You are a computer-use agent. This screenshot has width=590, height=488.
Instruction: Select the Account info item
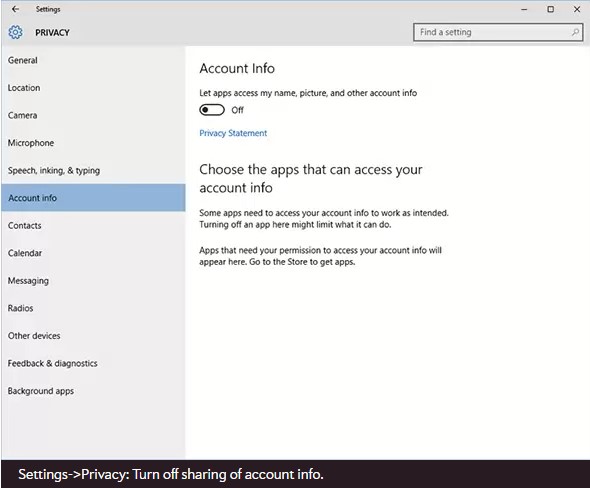tap(93, 198)
